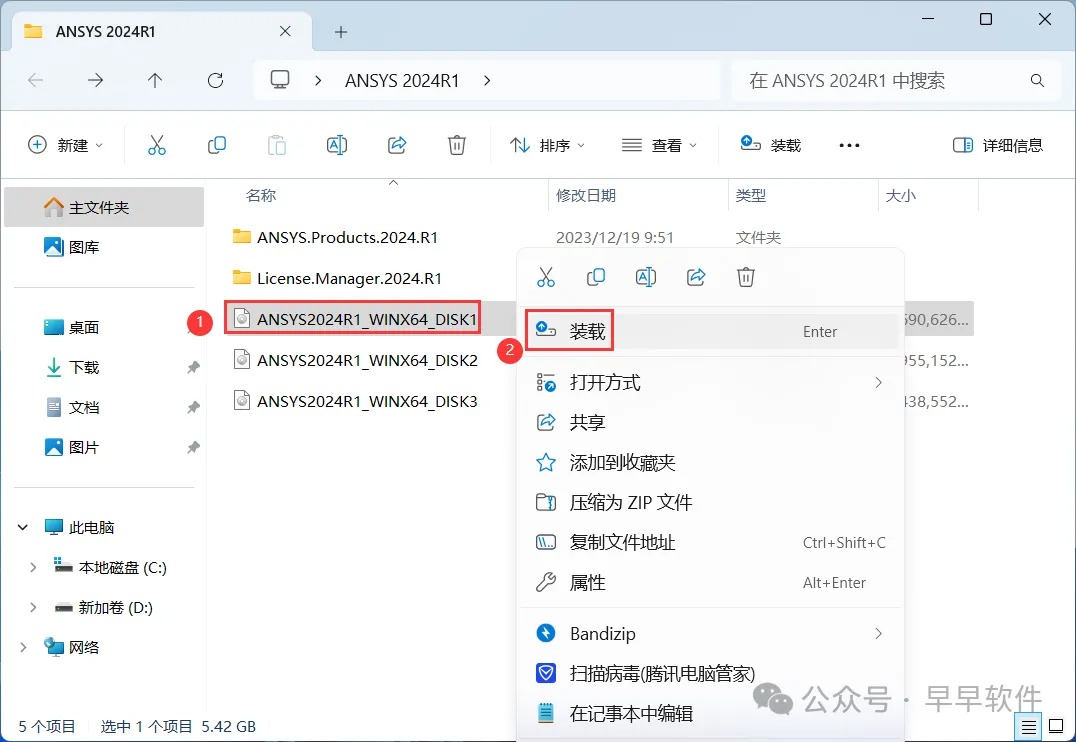Select the License.Manager.2024.R1 folder
This screenshot has width=1076, height=742.
[x=349, y=278]
